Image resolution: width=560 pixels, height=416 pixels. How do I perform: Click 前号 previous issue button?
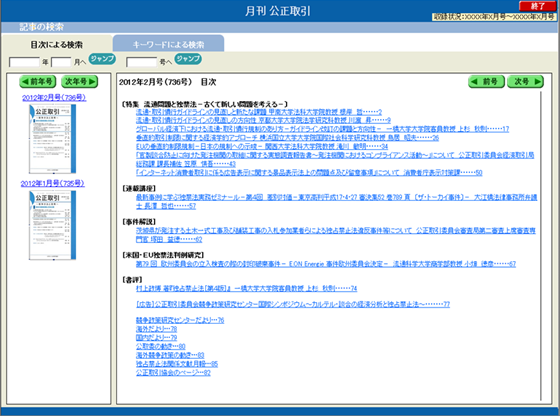[x=486, y=81]
